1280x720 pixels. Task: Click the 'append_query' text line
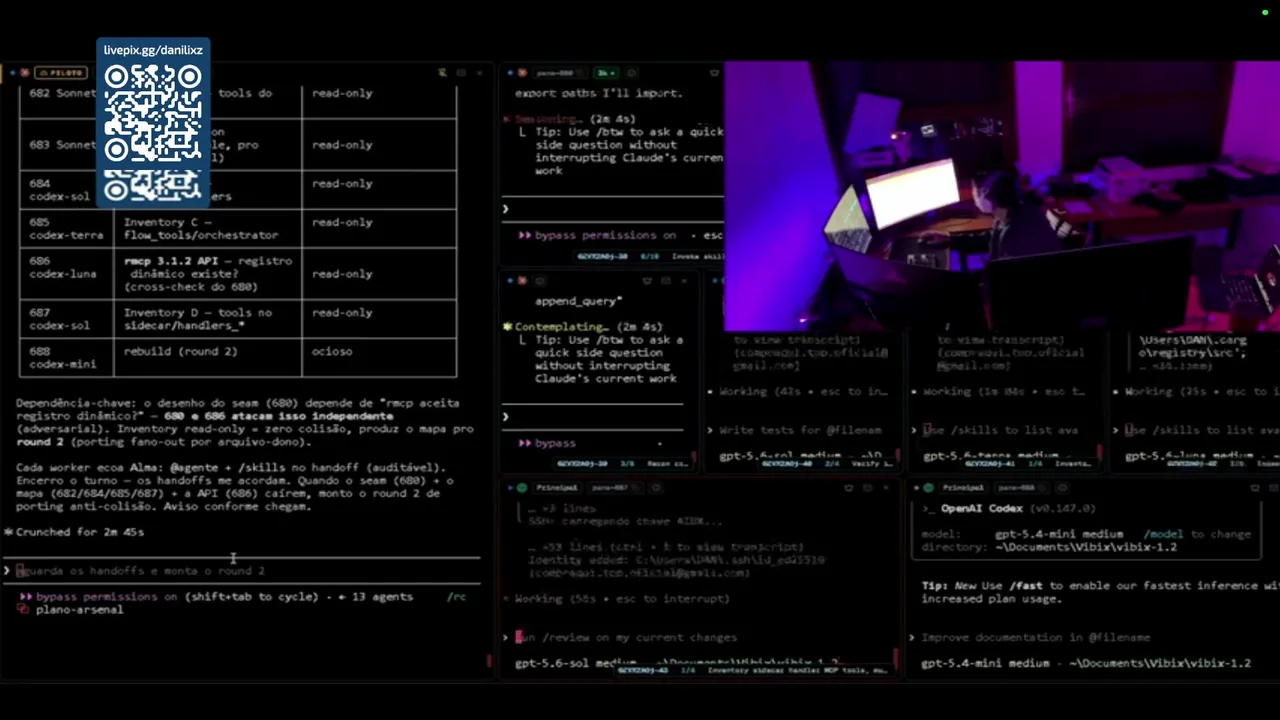click(x=578, y=301)
